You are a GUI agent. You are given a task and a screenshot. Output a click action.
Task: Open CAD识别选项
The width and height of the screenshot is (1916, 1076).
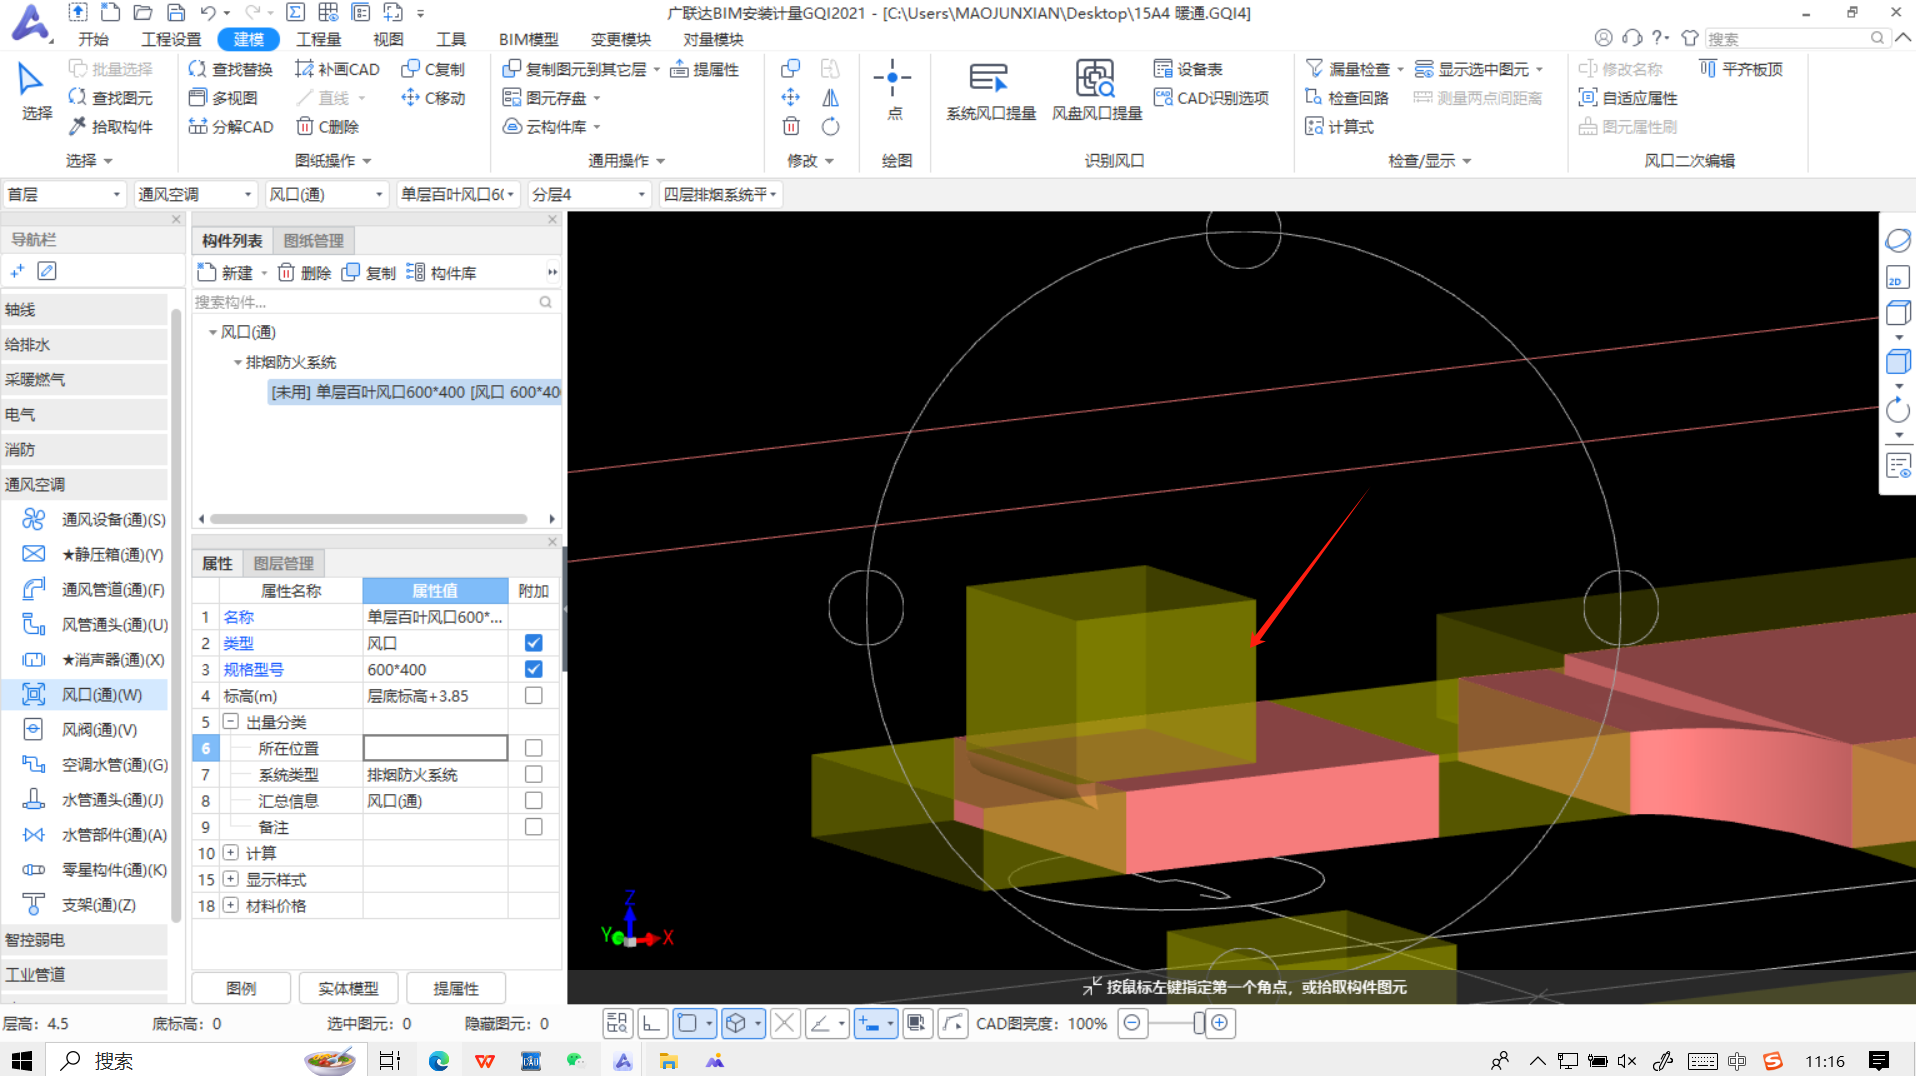coord(1211,98)
